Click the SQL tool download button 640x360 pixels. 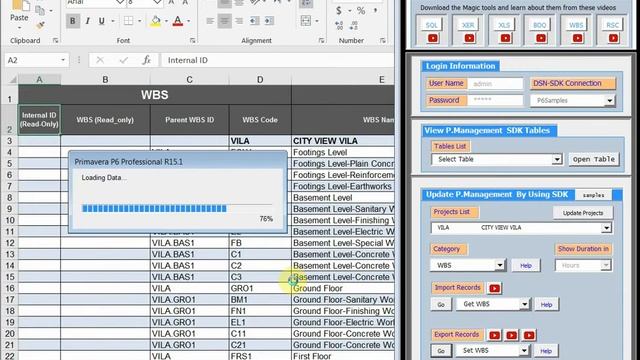click(x=431, y=25)
